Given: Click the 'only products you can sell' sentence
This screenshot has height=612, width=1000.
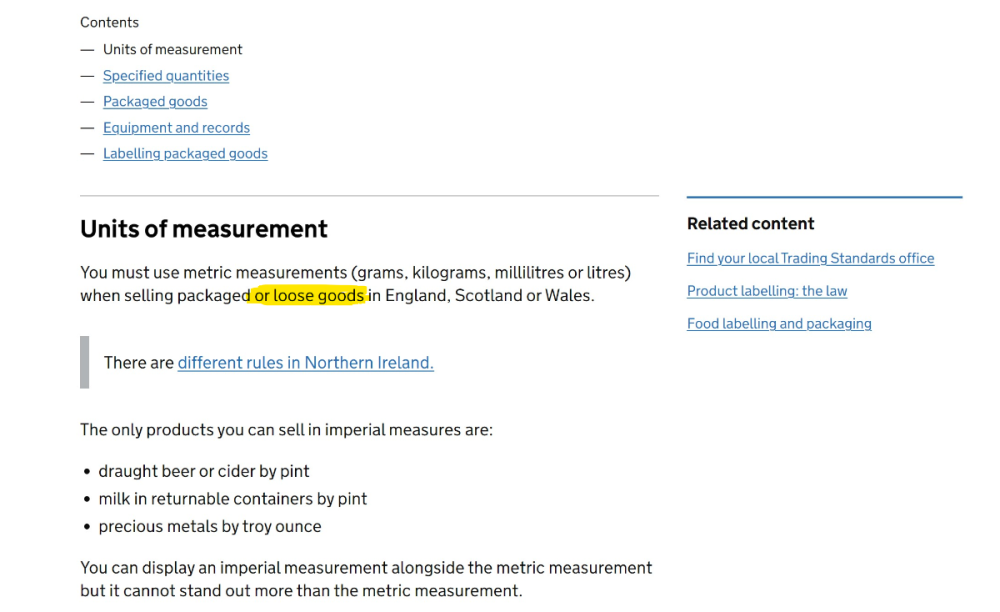Looking at the screenshot, I should 286,430.
